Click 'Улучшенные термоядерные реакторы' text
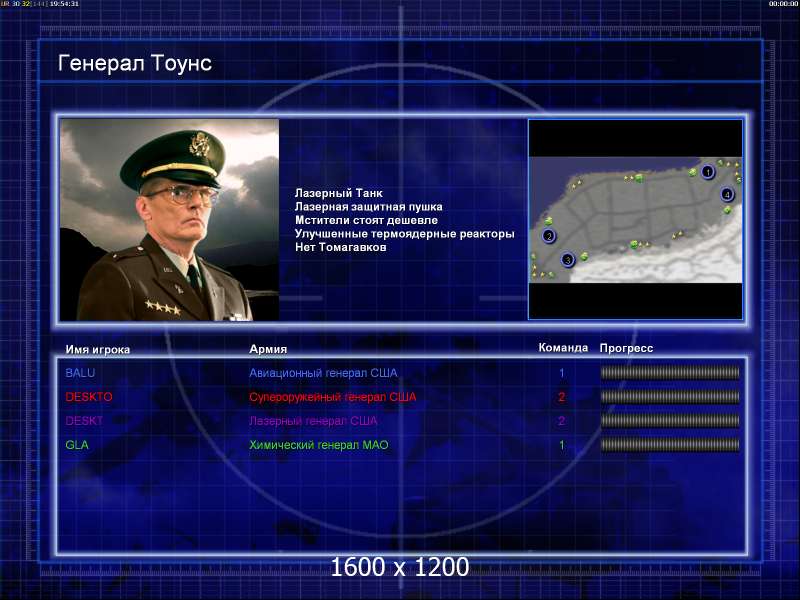This screenshot has width=800, height=600. click(x=405, y=234)
